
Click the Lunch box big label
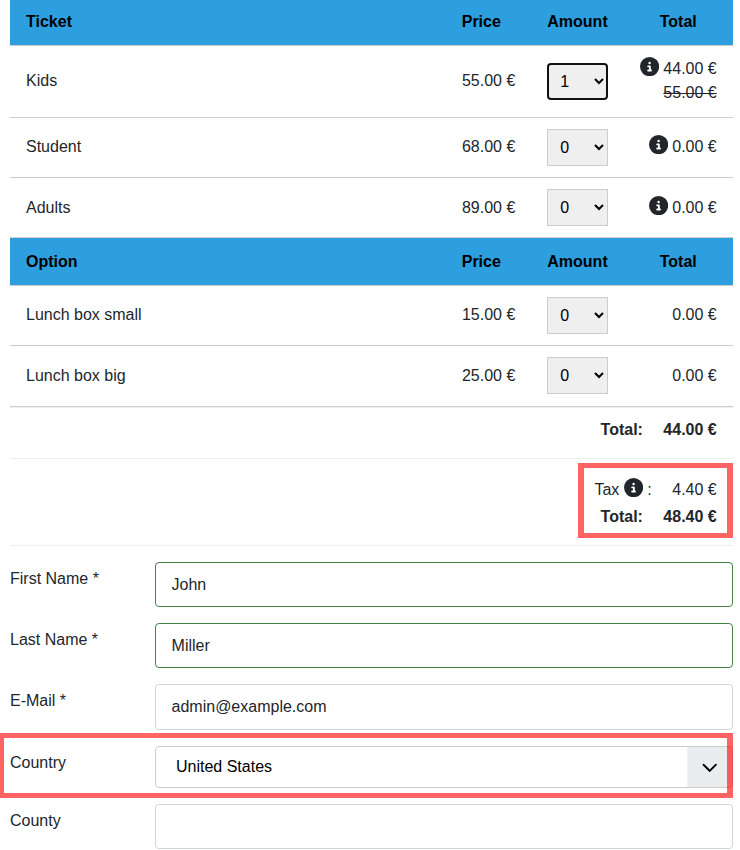[76, 376]
